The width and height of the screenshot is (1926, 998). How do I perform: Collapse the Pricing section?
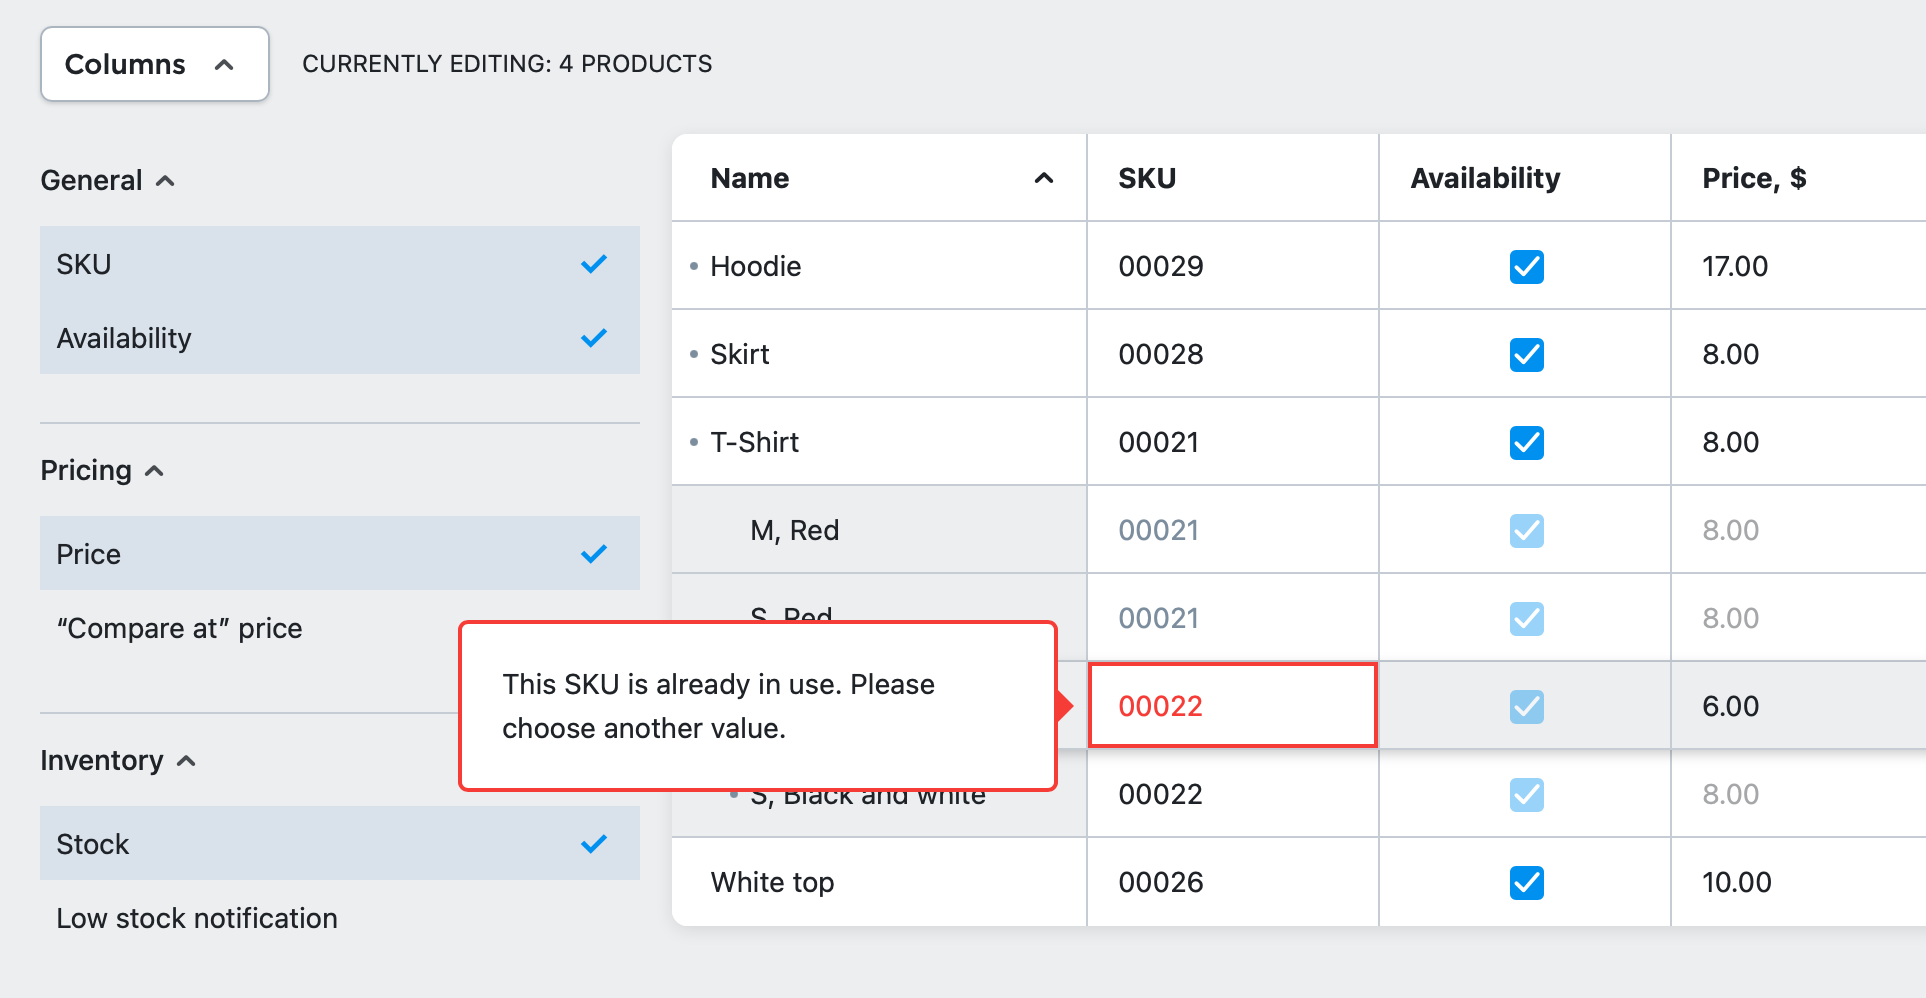(x=155, y=470)
